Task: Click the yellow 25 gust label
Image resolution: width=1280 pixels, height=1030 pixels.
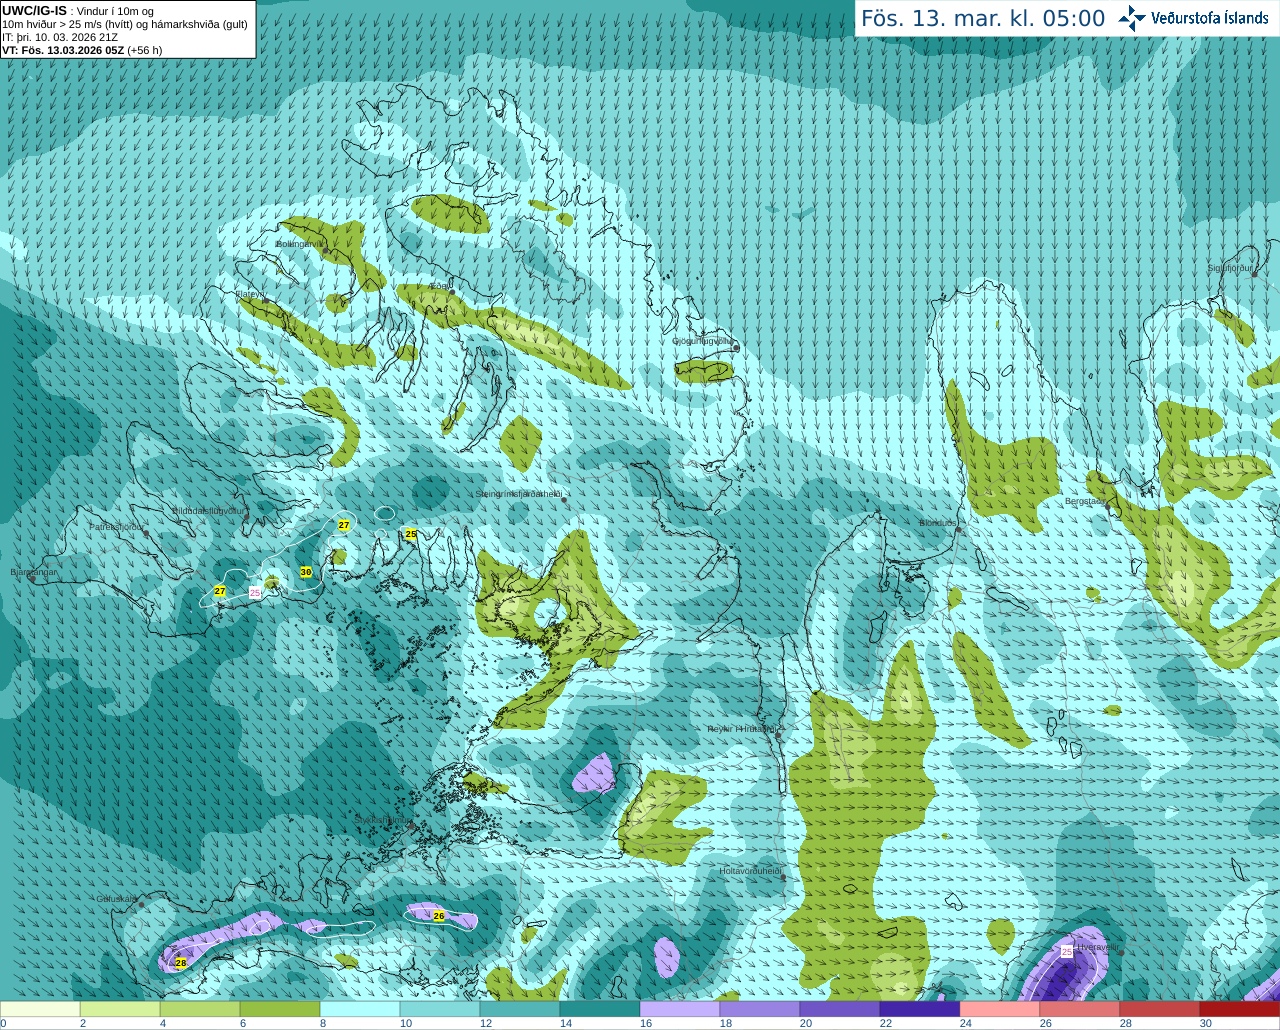Action: point(411,534)
